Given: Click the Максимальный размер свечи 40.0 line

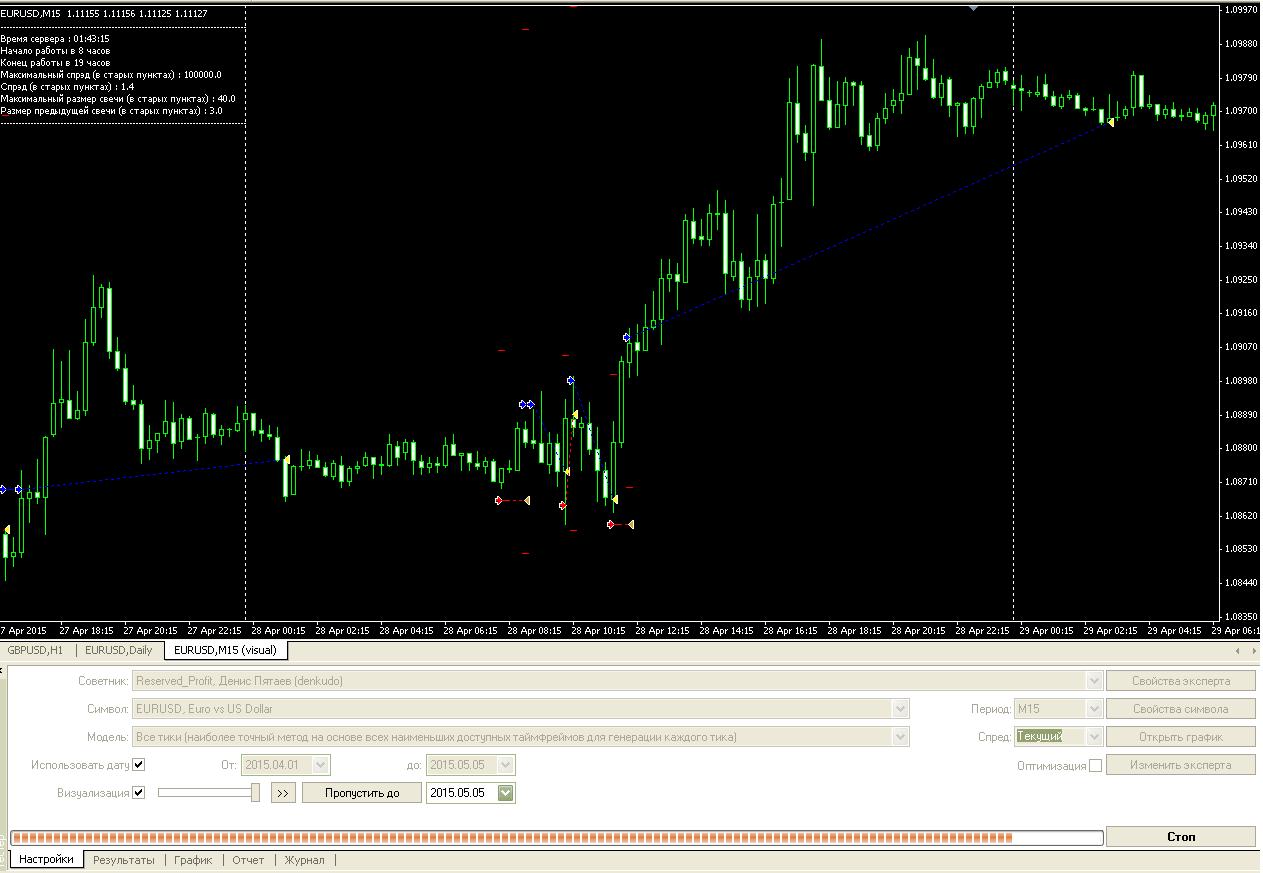Looking at the screenshot, I should (x=118, y=99).
